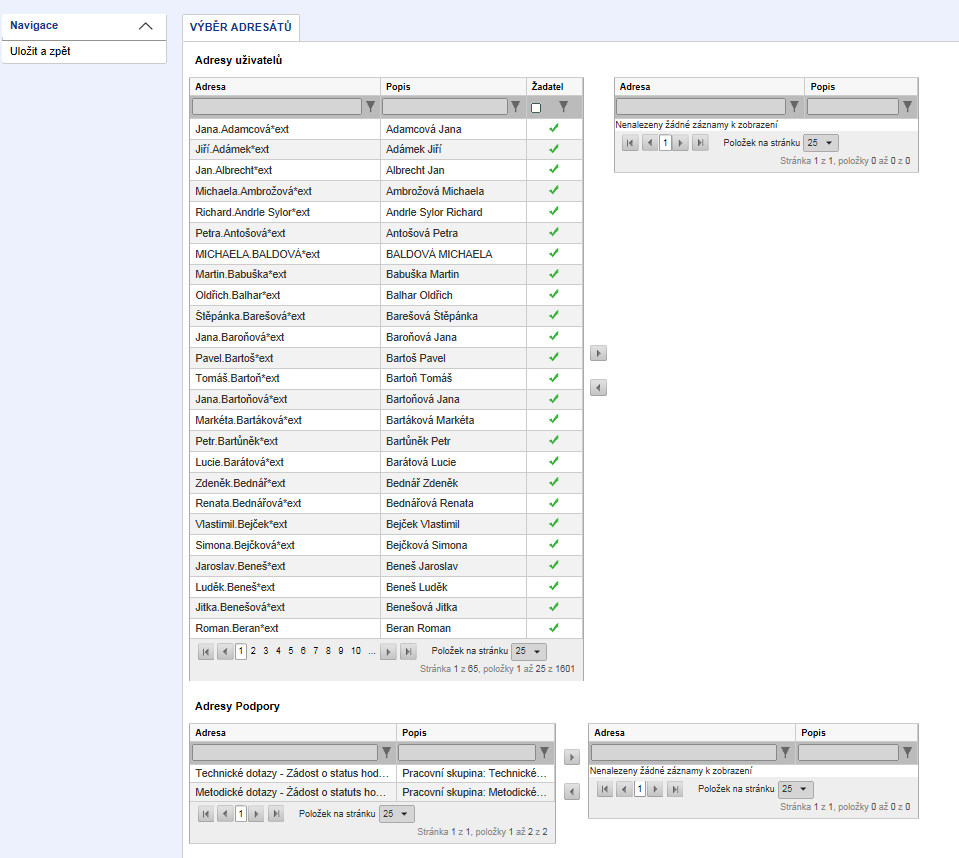959x858 pixels.
Task: Select row Jana.Adamcová*ext
Action: pos(387,129)
